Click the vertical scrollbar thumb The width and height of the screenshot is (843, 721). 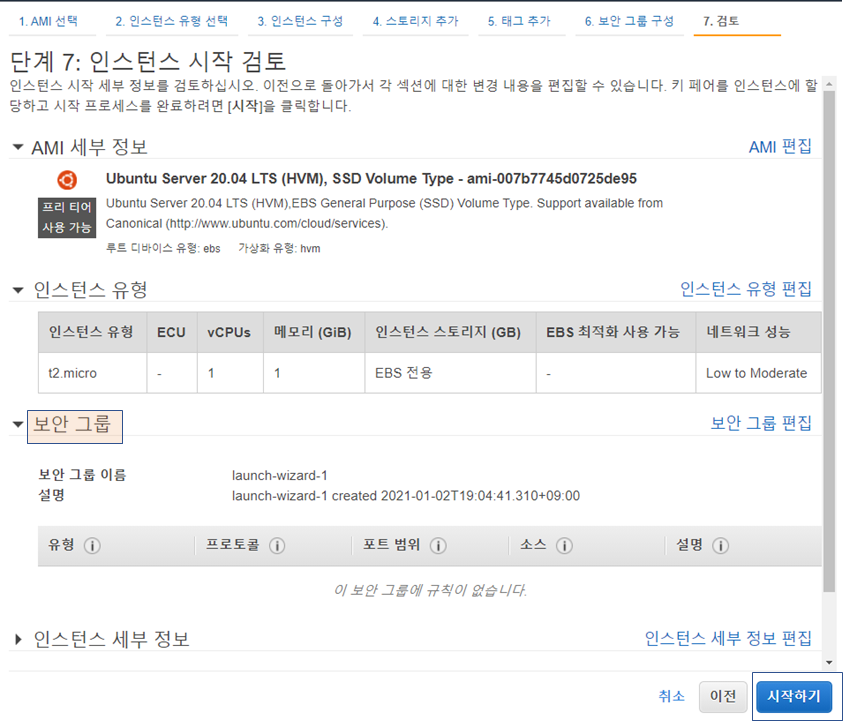coord(829,341)
